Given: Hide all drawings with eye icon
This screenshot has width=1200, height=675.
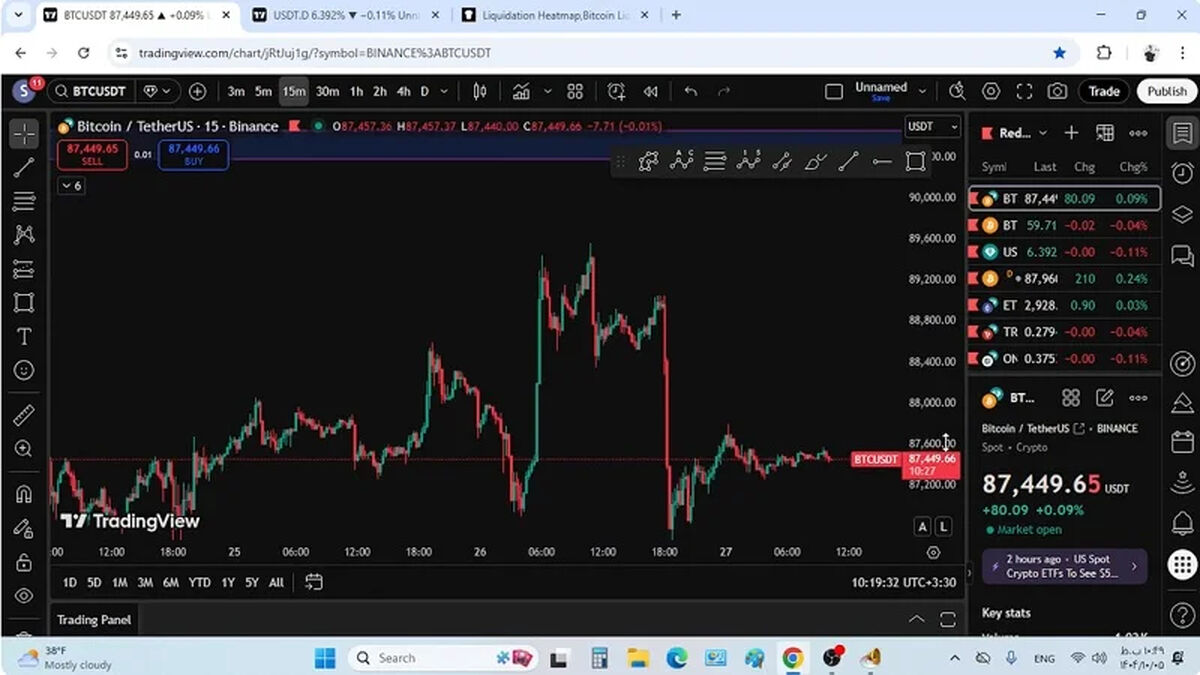Looking at the screenshot, I should [x=24, y=597].
